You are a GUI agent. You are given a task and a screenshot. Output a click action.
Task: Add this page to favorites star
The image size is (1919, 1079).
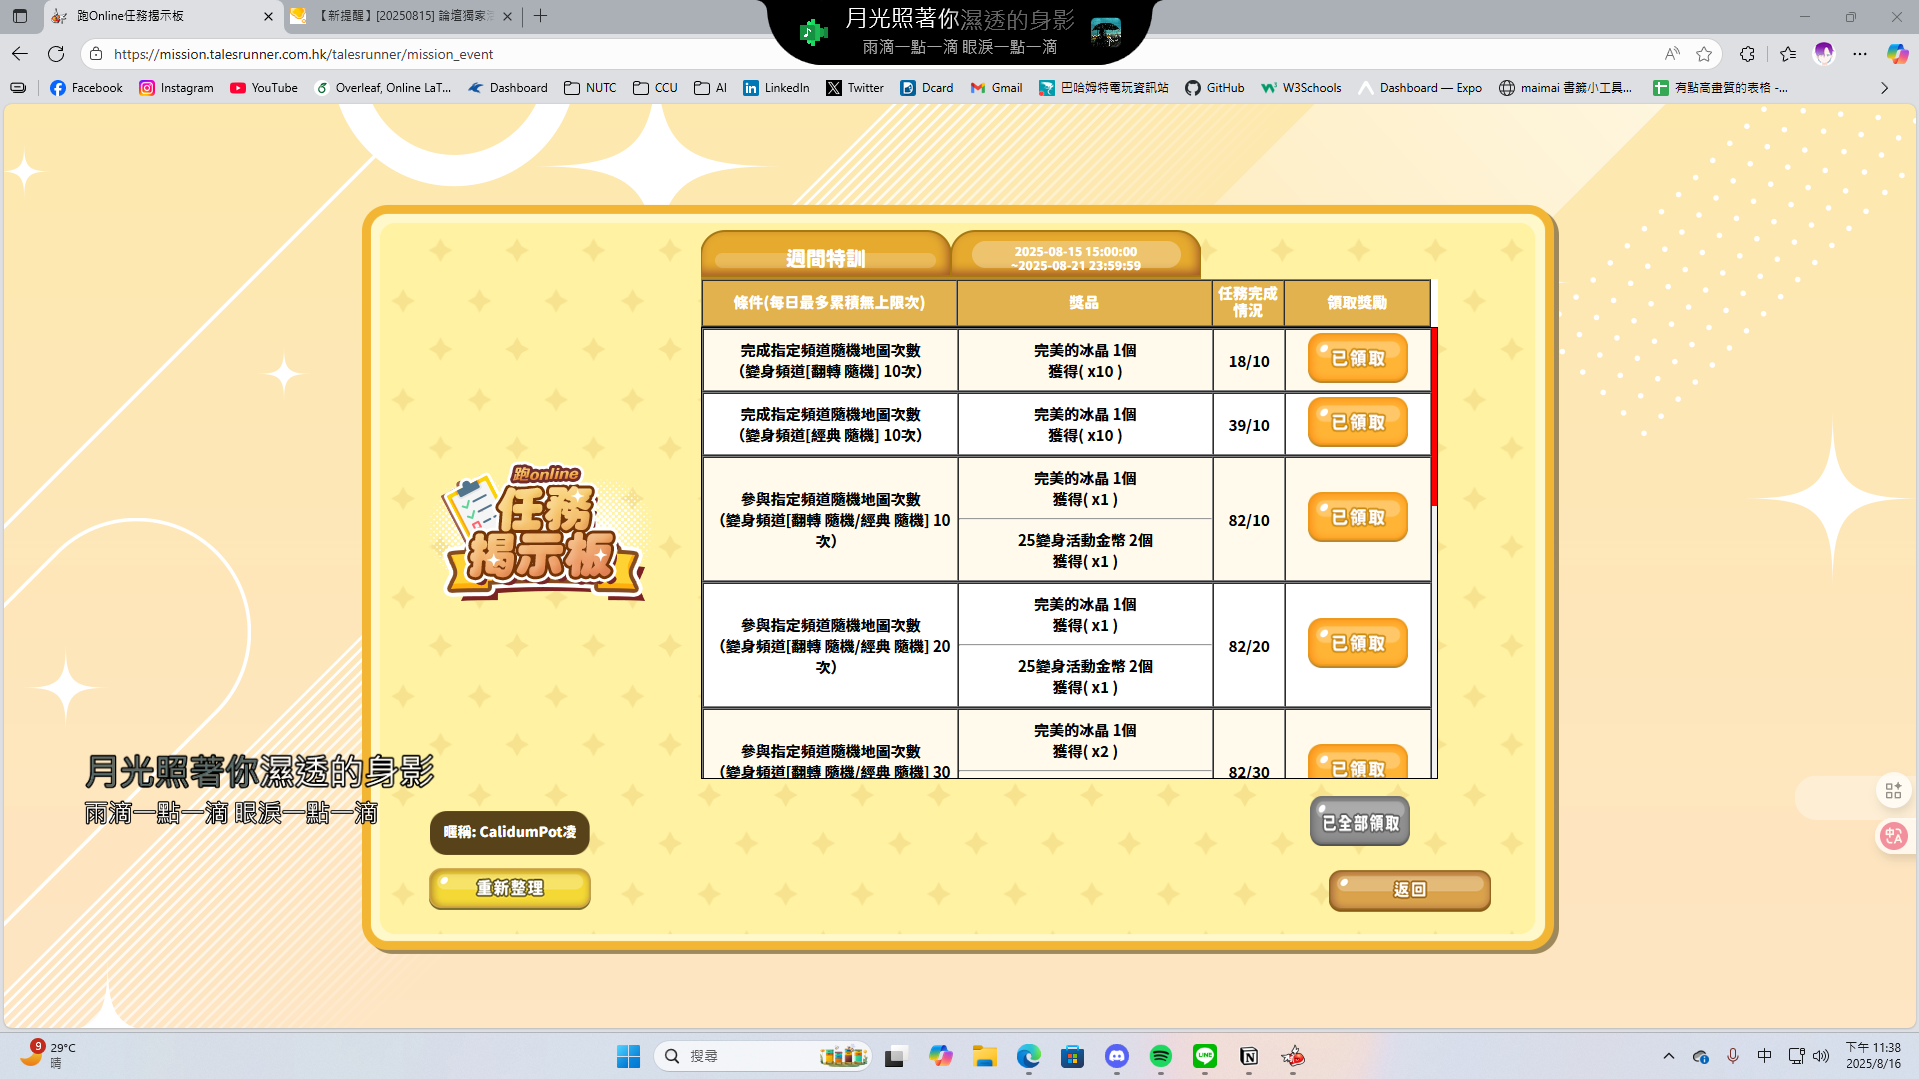[x=1704, y=54]
